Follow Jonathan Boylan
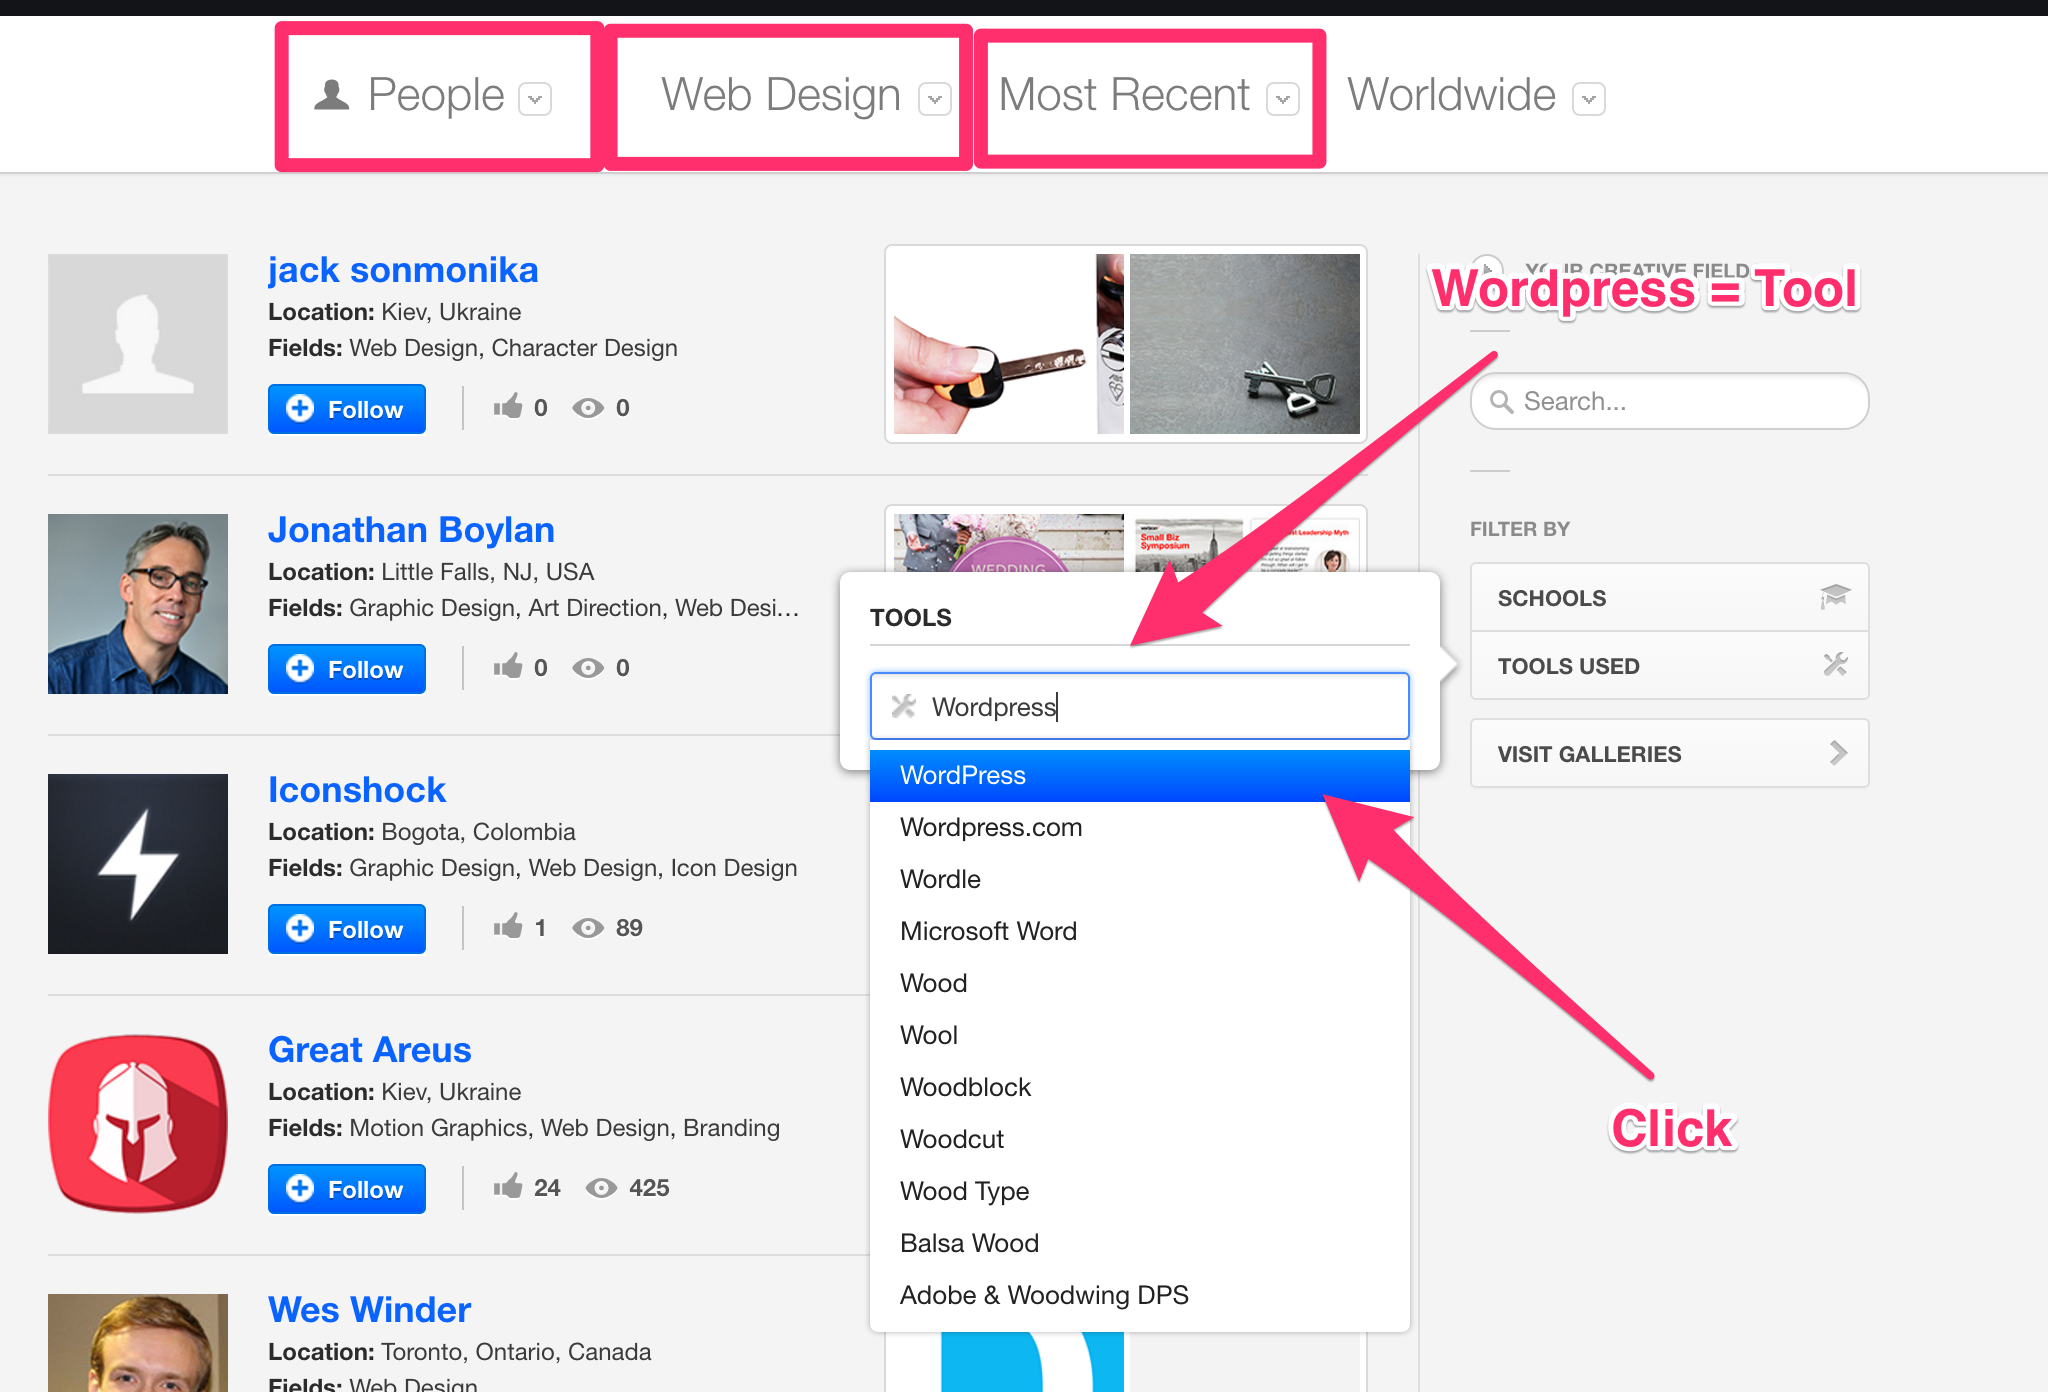The height and width of the screenshot is (1392, 2048). [347, 669]
